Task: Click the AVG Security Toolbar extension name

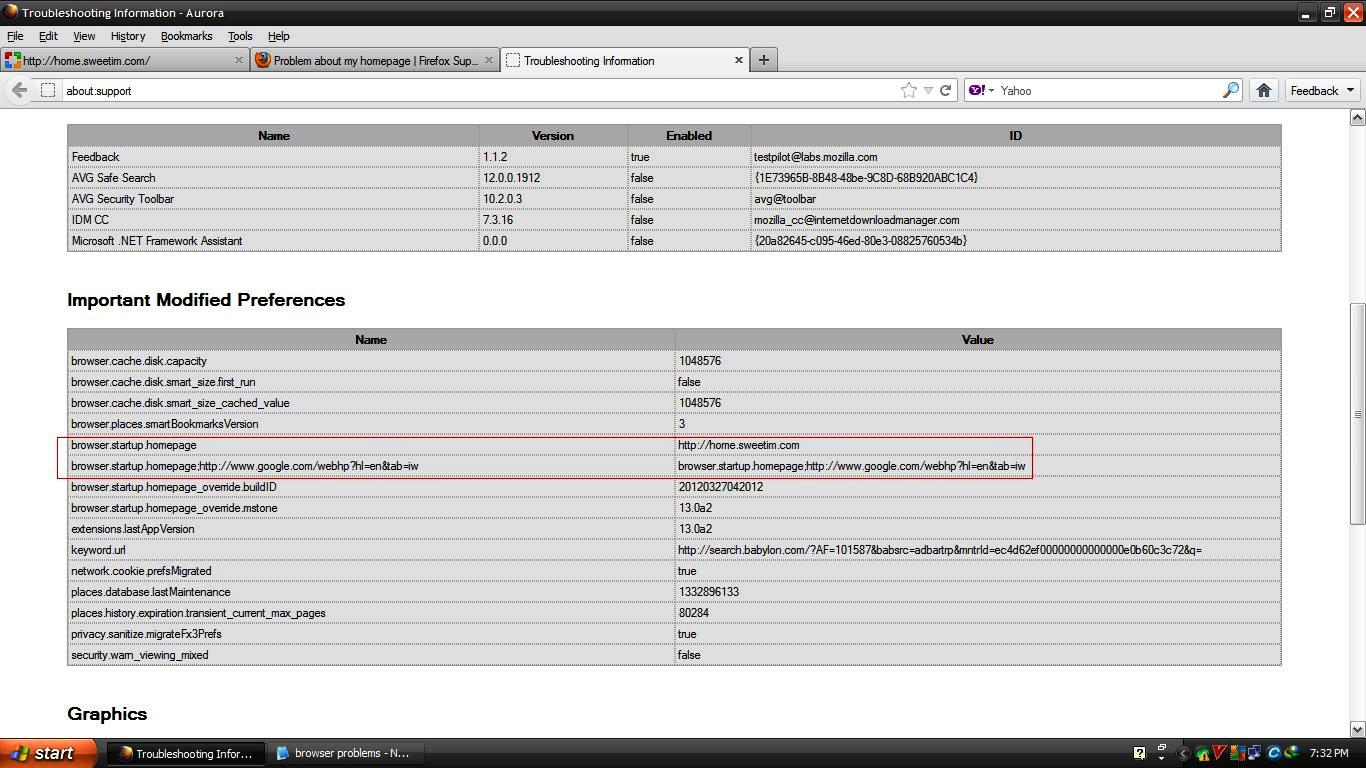Action: 123,199
